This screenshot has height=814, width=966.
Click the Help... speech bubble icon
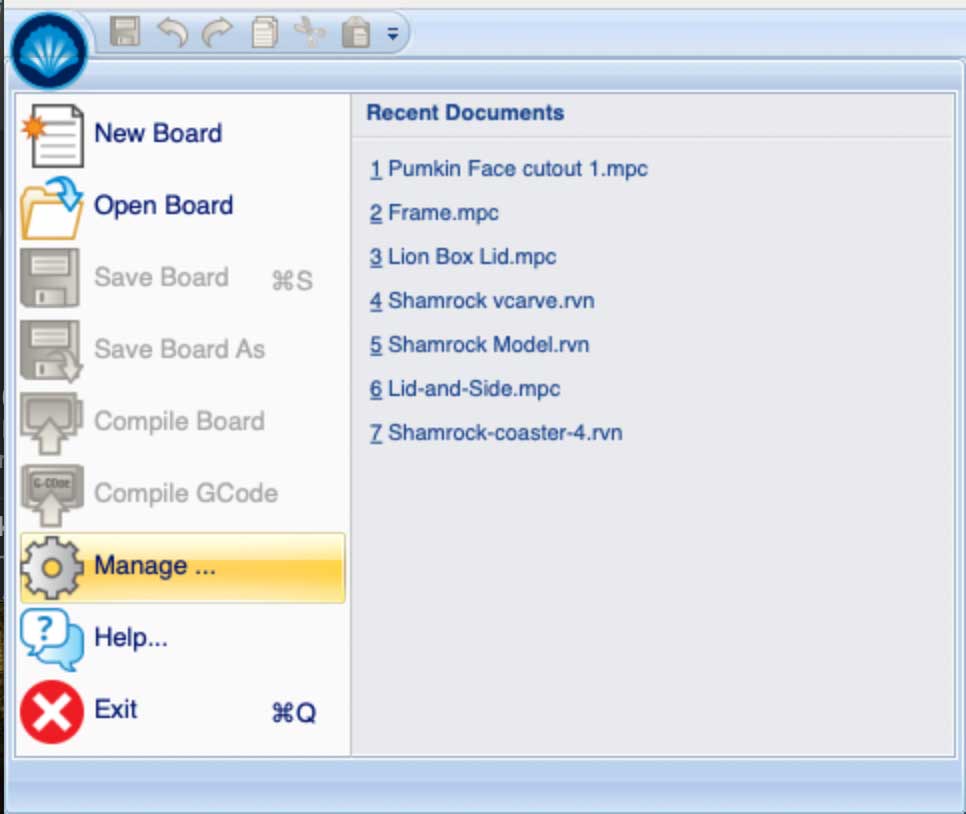point(52,638)
